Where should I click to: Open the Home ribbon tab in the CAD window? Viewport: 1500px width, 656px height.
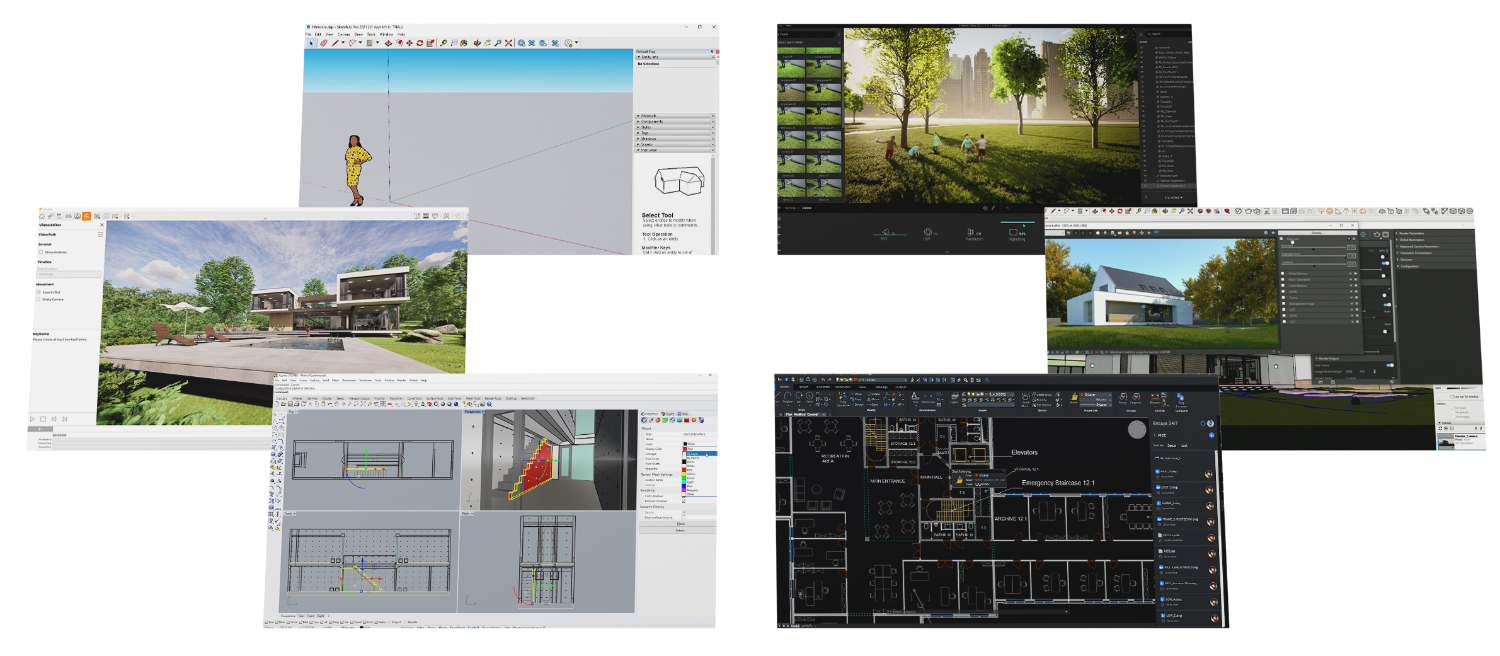786,386
